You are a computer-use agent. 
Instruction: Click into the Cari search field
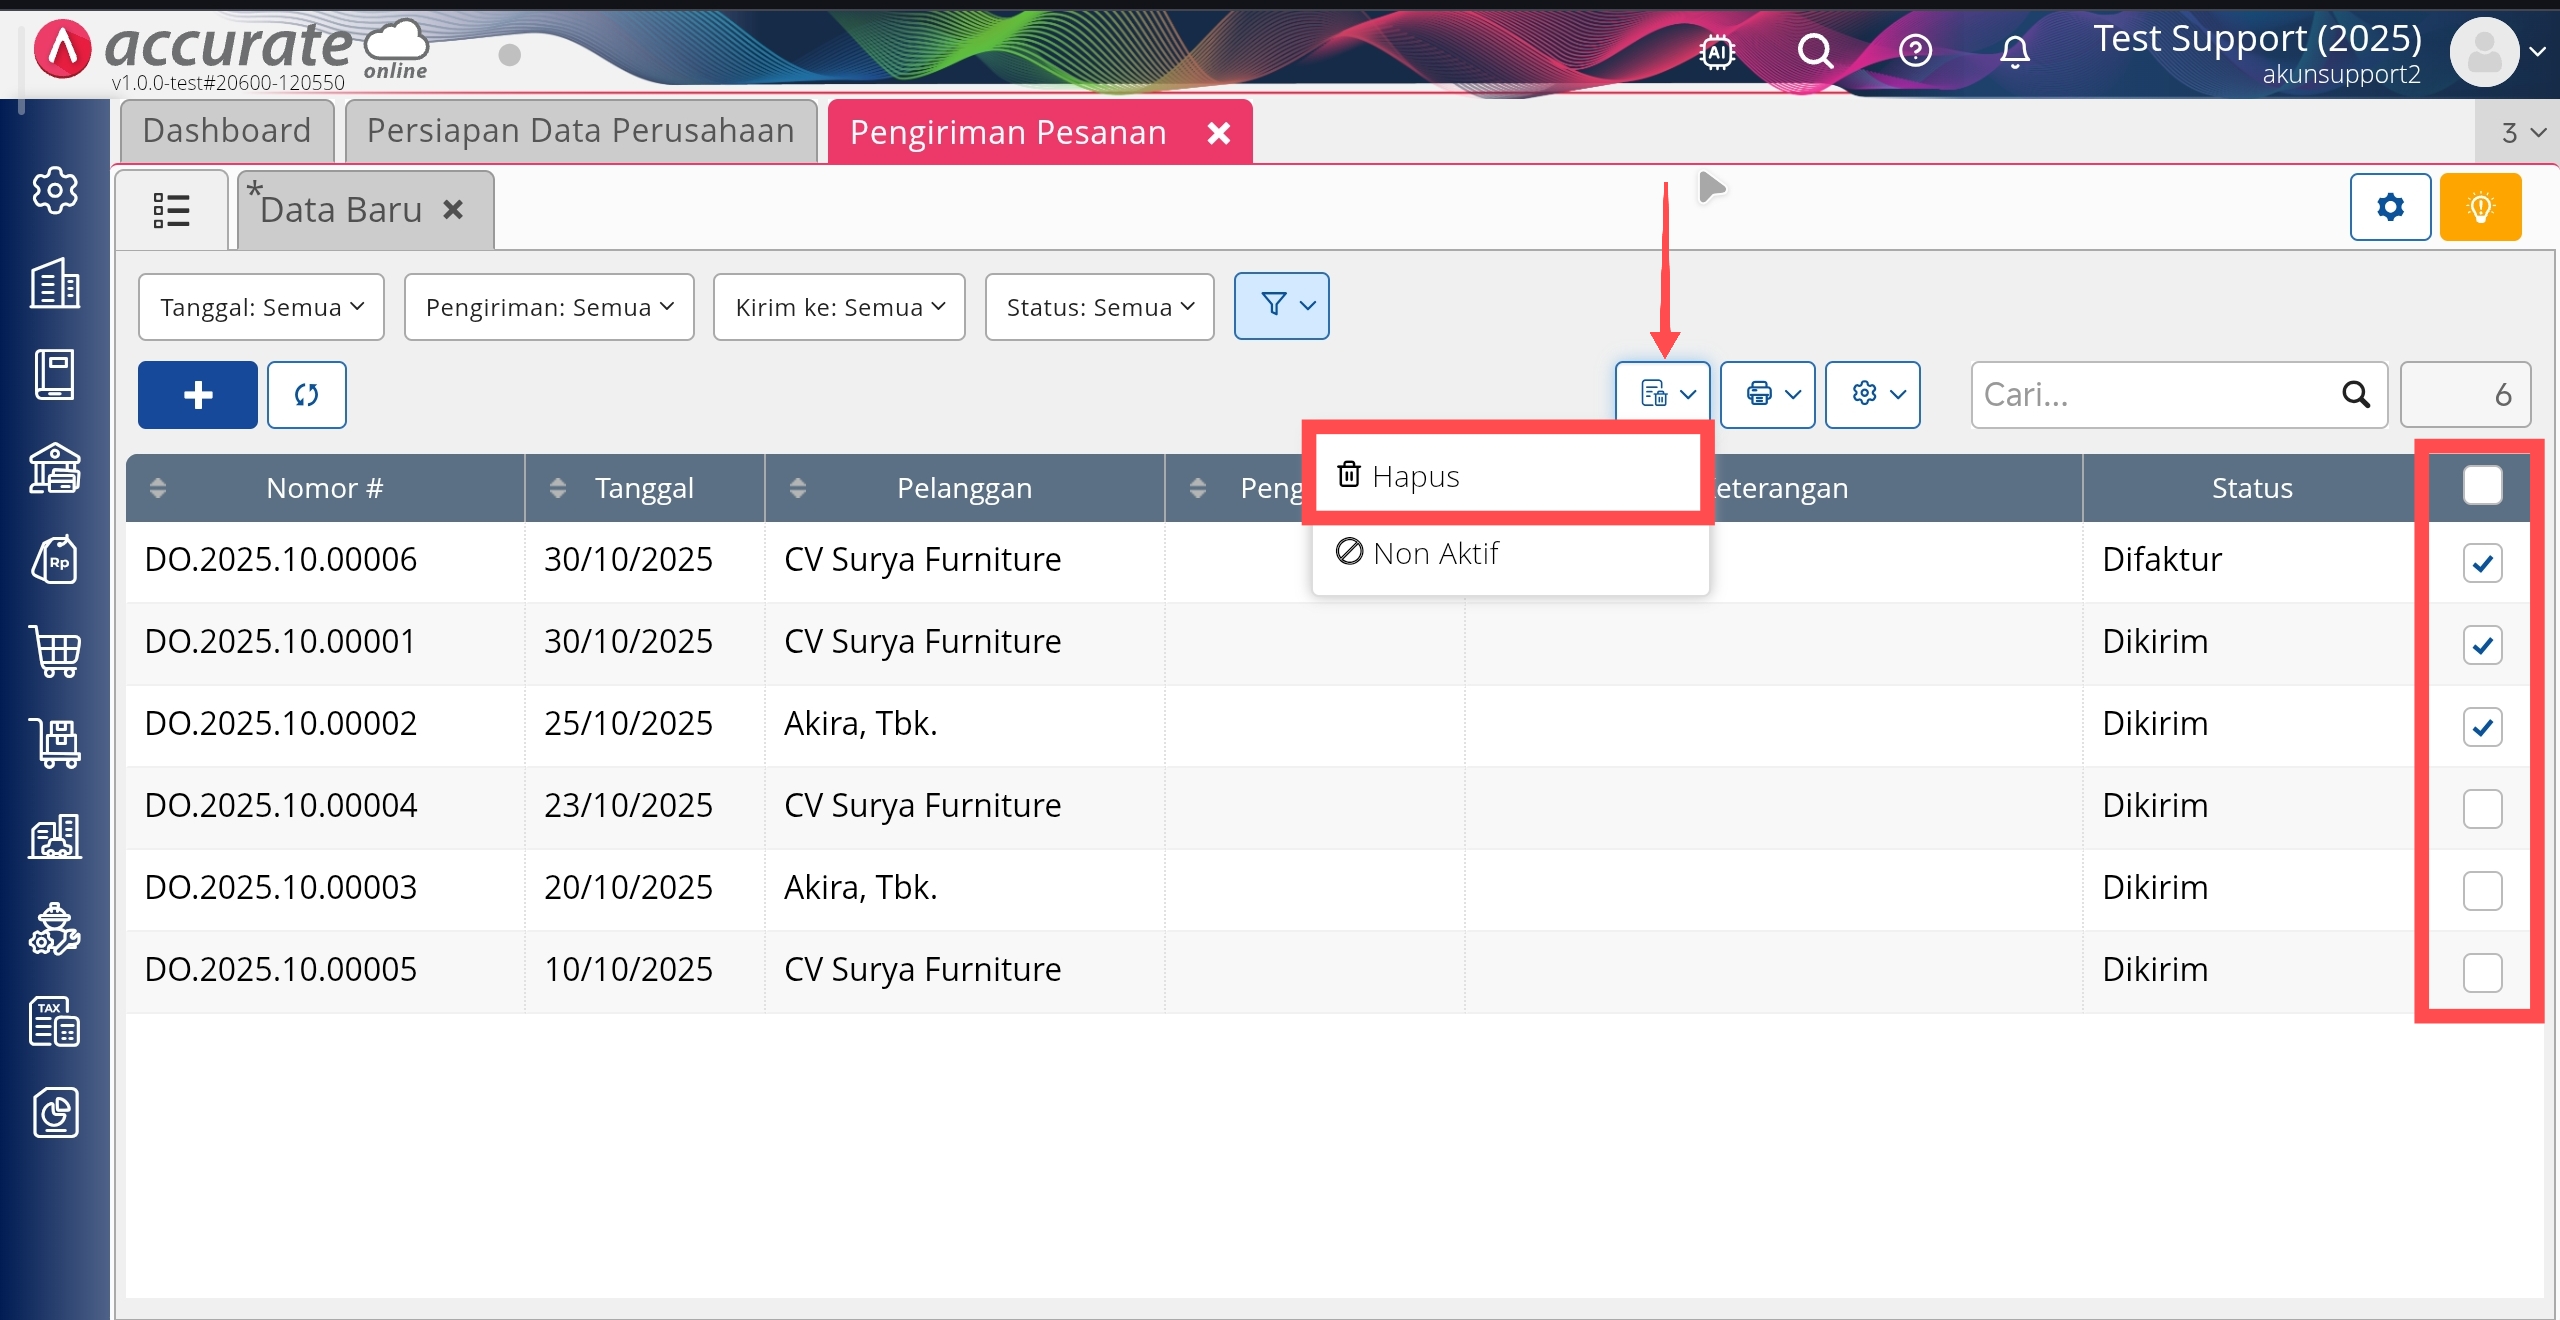2150,395
